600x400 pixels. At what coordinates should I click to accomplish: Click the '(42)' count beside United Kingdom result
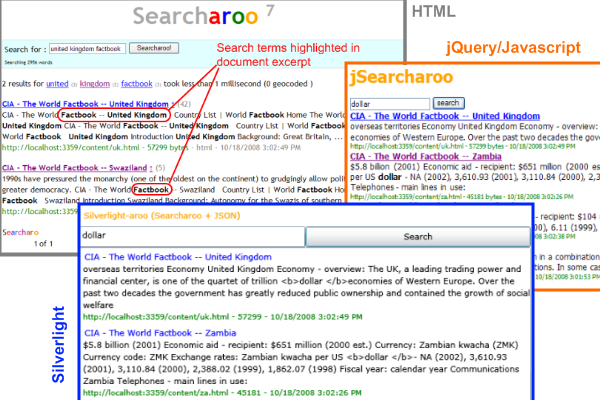(x=184, y=104)
